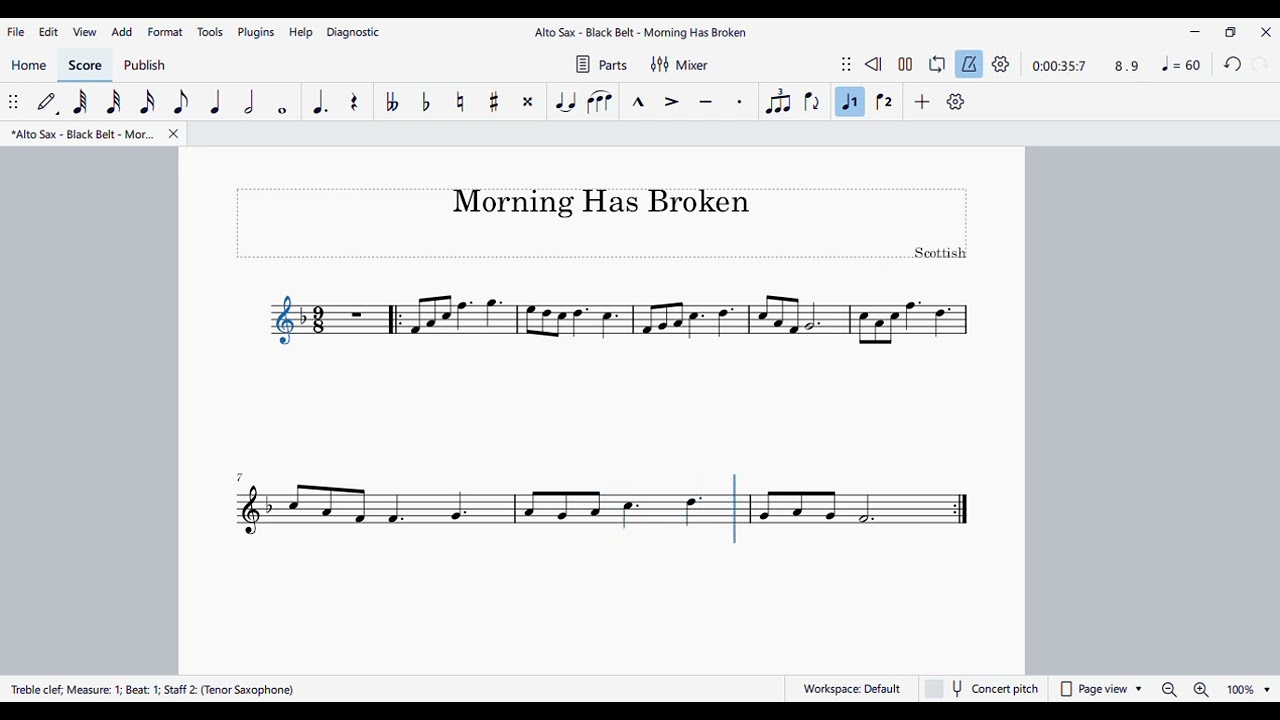The image size is (1280, 720).
Task: Open playback settings gear
Action: (x=1001, y=65)
